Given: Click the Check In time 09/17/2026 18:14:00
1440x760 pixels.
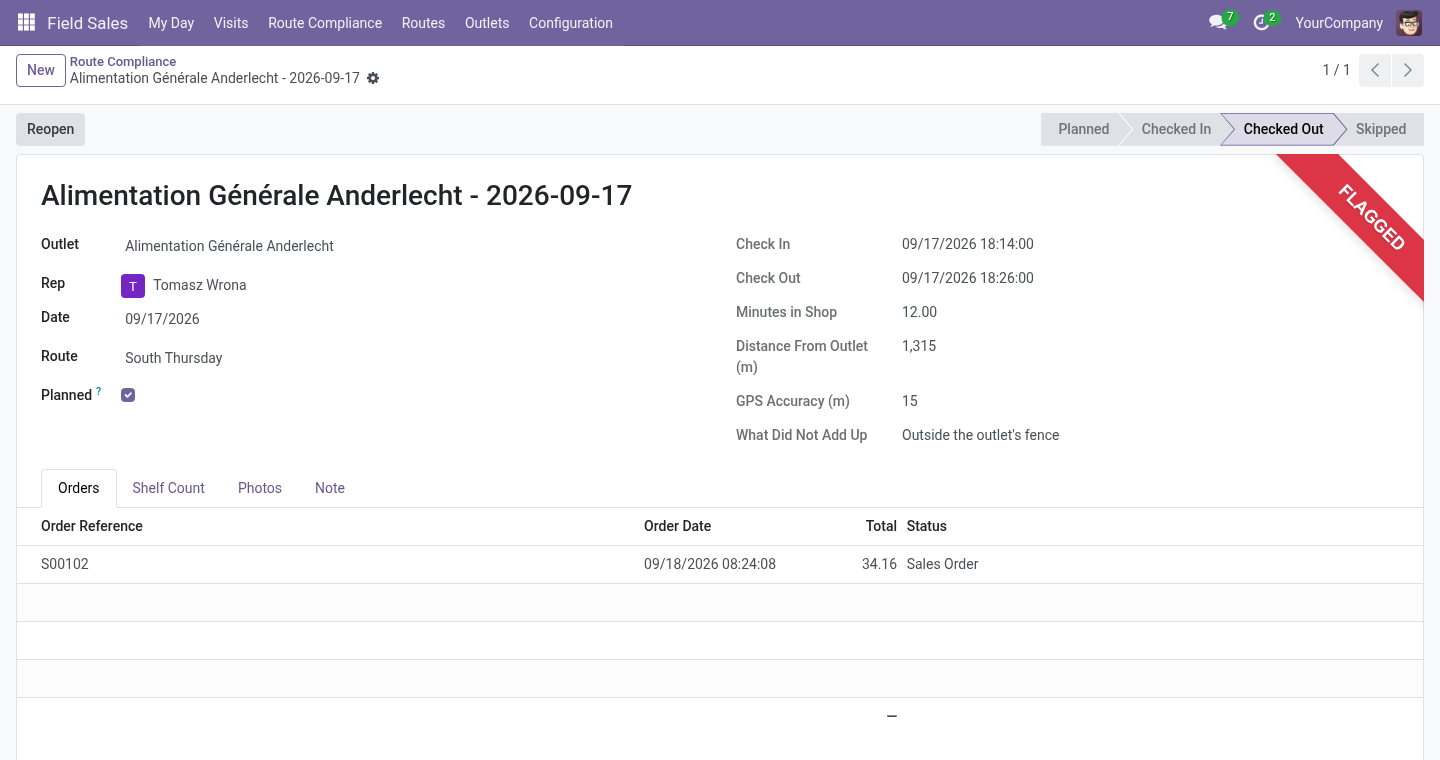Looking at the screenshot, I should coord(968,244).
